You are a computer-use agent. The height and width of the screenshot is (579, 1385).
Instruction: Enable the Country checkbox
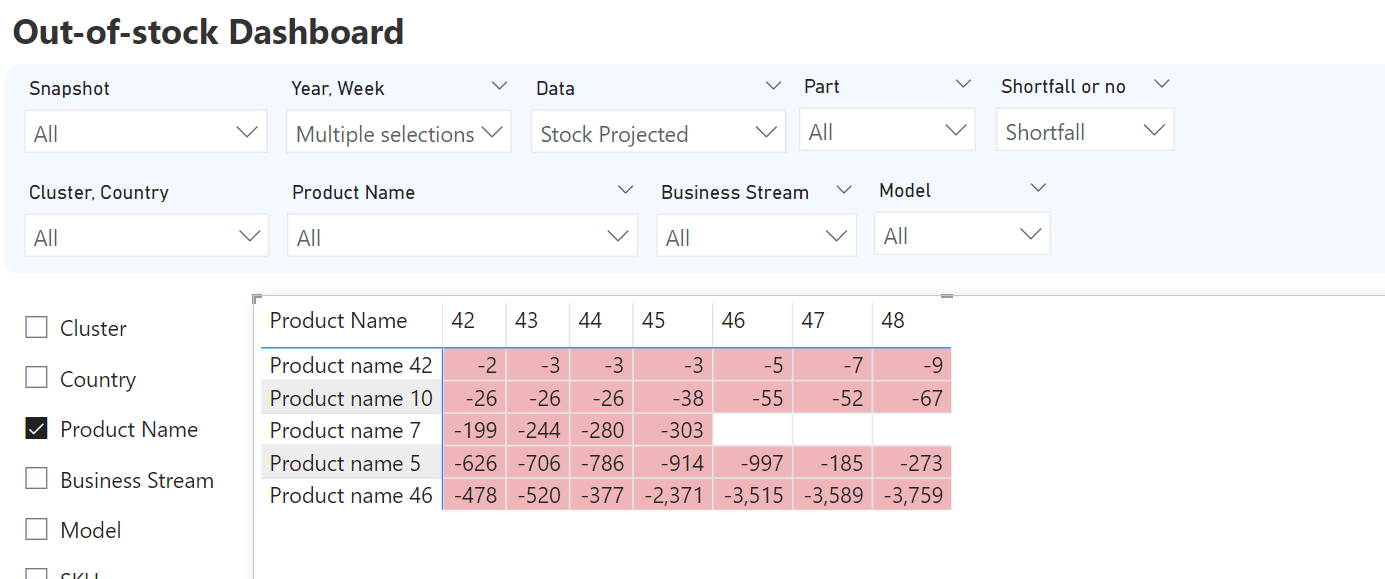(x=36, y=377)
